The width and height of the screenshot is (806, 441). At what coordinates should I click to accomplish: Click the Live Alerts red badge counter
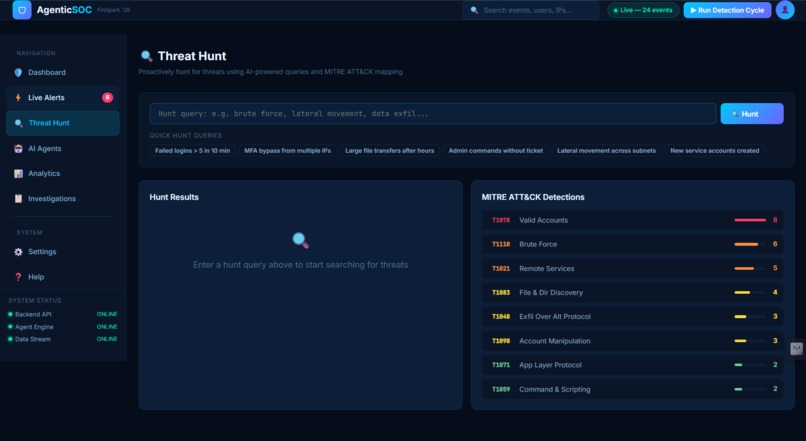tap(107, 98)
